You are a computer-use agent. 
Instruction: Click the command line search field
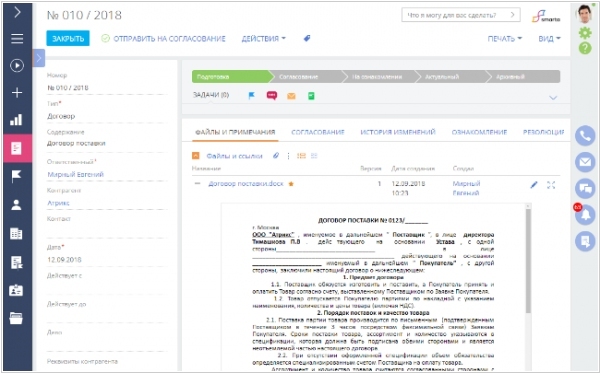(x=461, y=15)
